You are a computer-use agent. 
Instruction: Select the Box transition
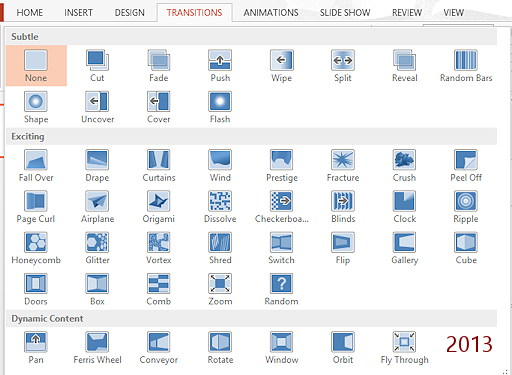[97, 289]
